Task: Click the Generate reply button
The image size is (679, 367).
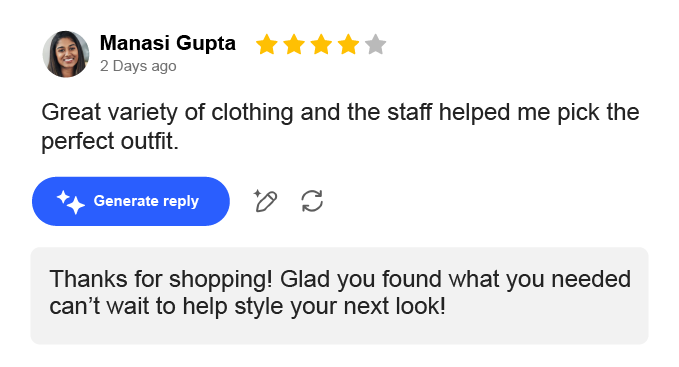Action: [x=131, y=201]
